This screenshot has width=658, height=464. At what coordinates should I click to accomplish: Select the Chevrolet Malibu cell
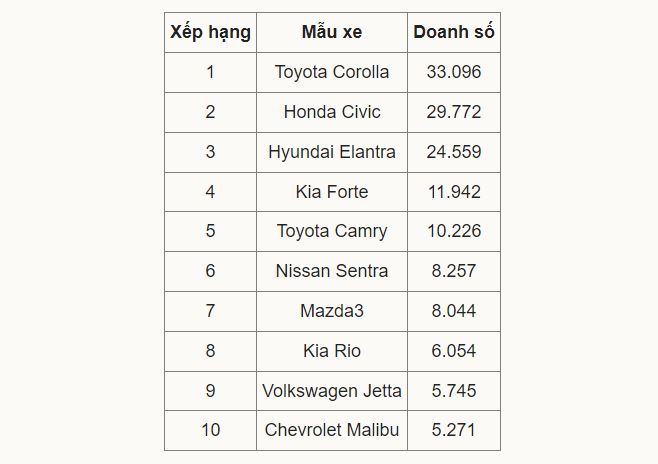pos(332,430)
